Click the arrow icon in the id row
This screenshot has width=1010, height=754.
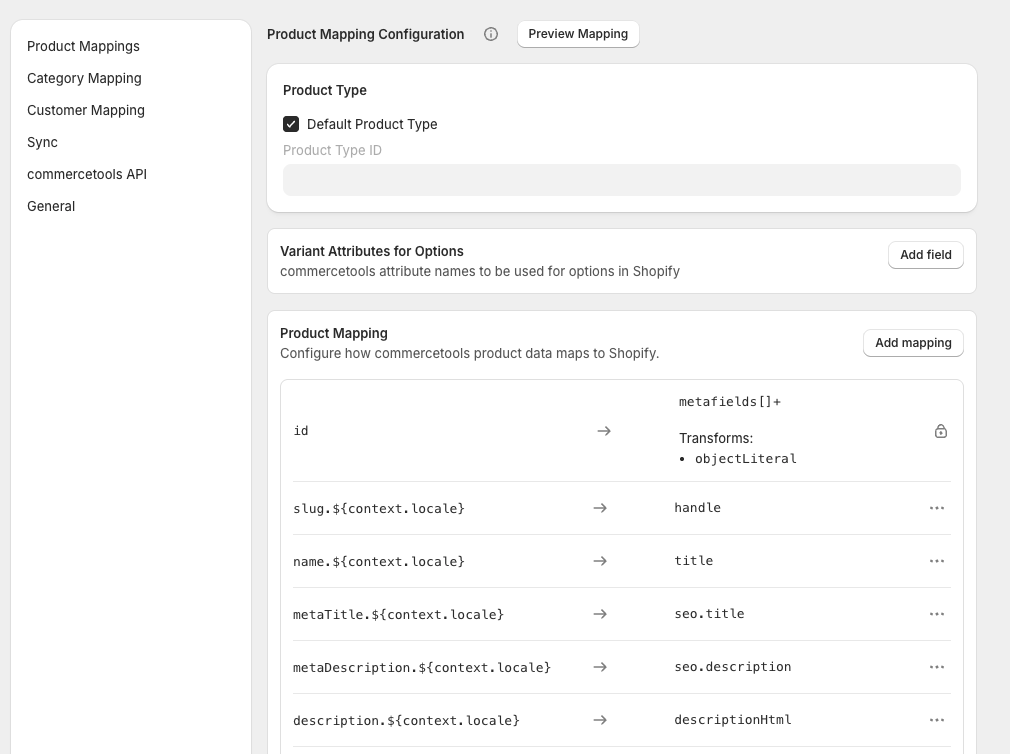click(604, 431)
